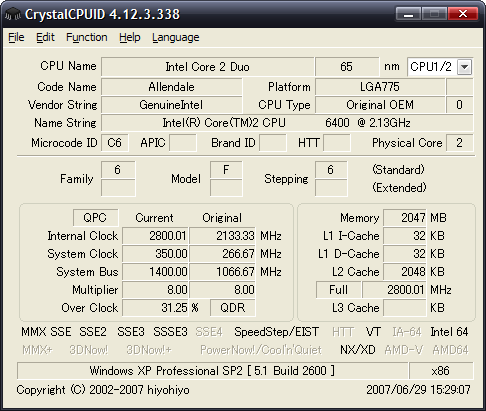
Task: Open the Help menu
Action: [x=130, y=37]
